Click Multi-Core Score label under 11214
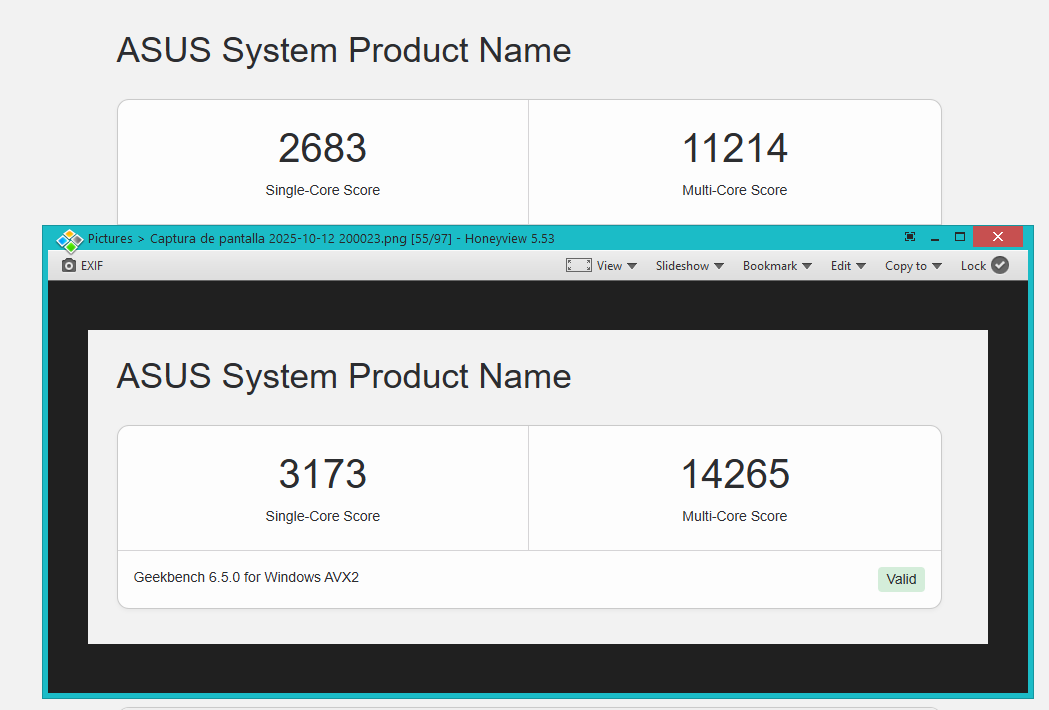This screenshot has height=710, width=1049. click(735, 190)
